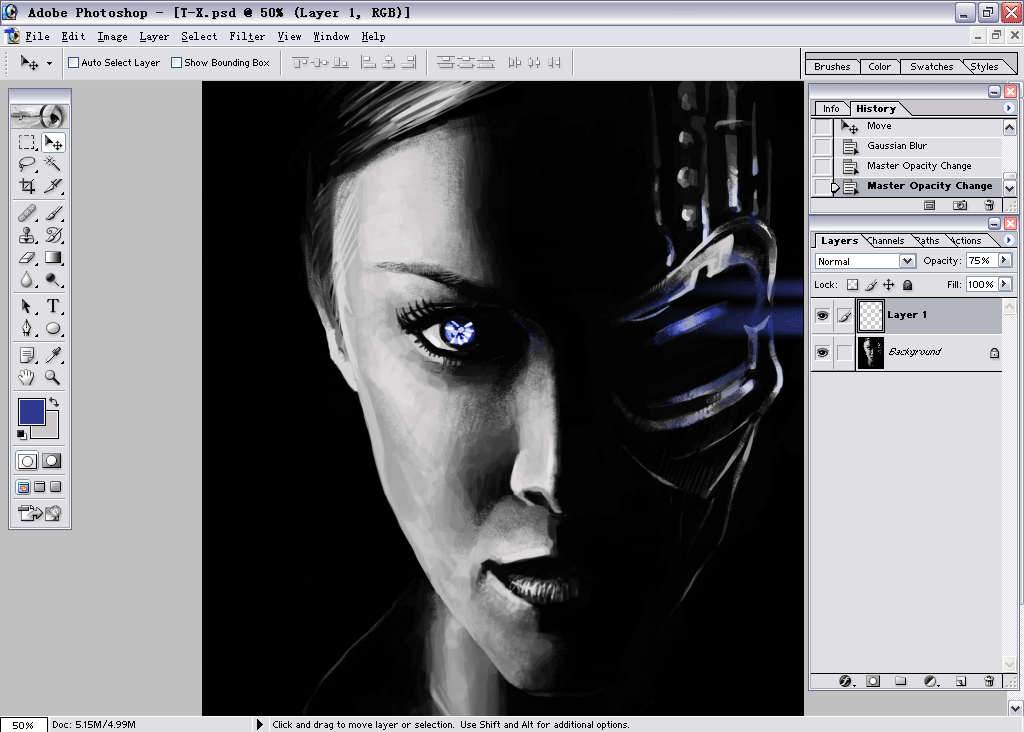Create a new snapshot in History palette

pos(959,205)
